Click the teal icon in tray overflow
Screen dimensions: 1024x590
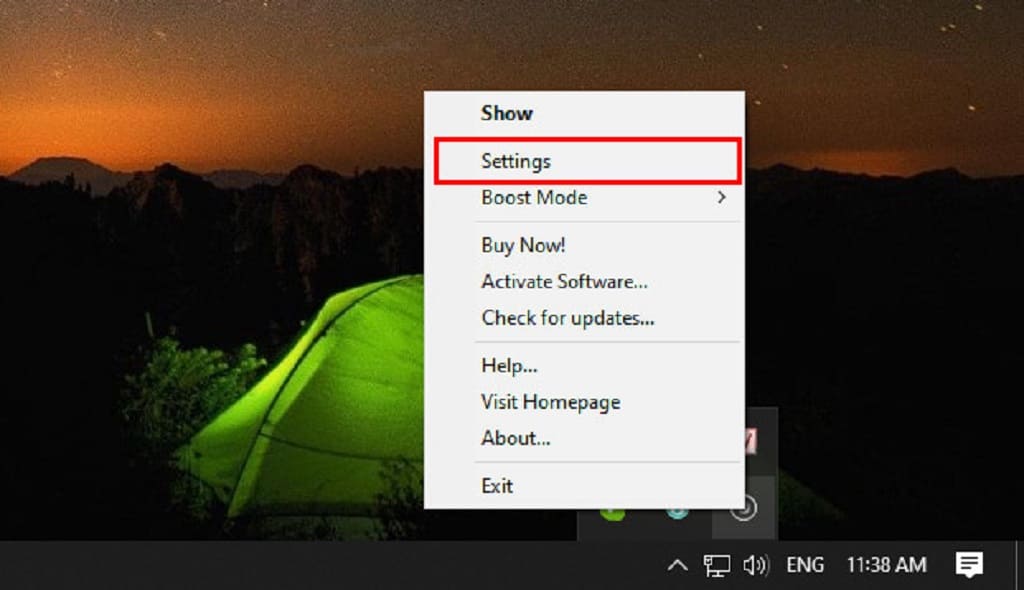677,513
